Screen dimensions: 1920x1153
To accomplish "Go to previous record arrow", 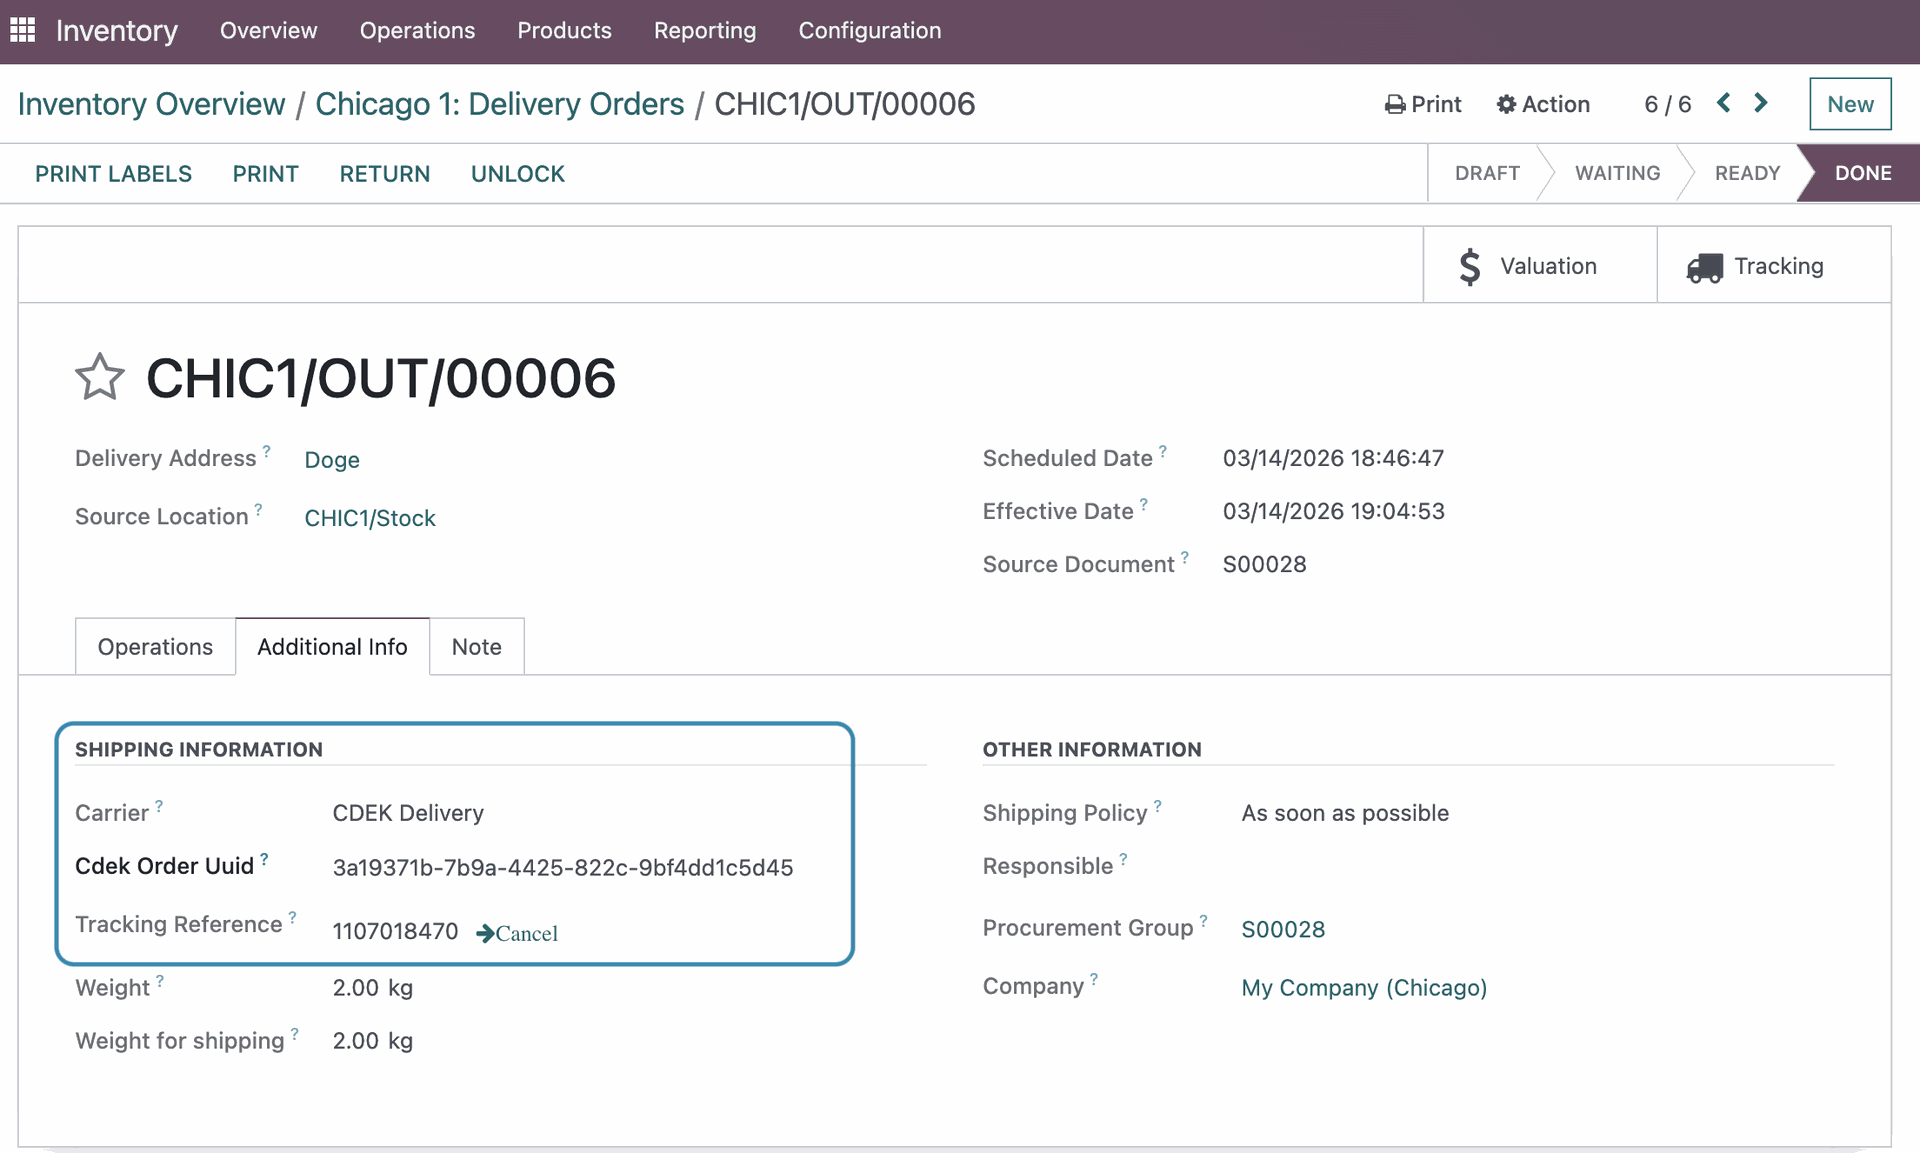I will coord(1723,103).
